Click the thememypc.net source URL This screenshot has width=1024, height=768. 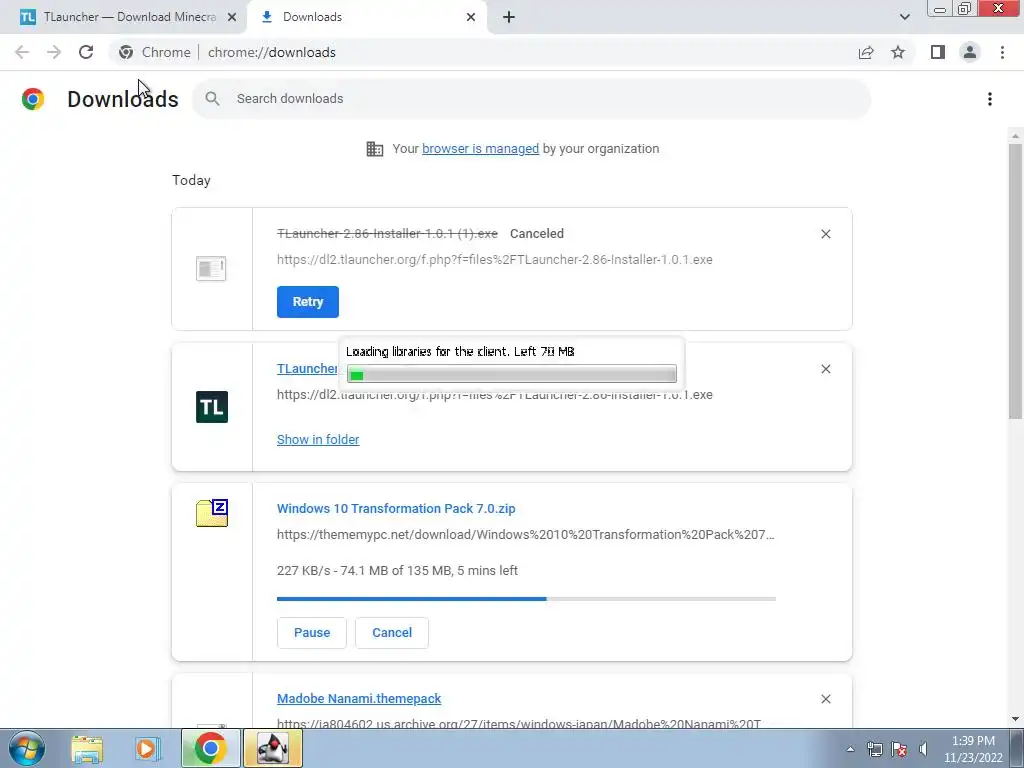[x=526, y=535]
